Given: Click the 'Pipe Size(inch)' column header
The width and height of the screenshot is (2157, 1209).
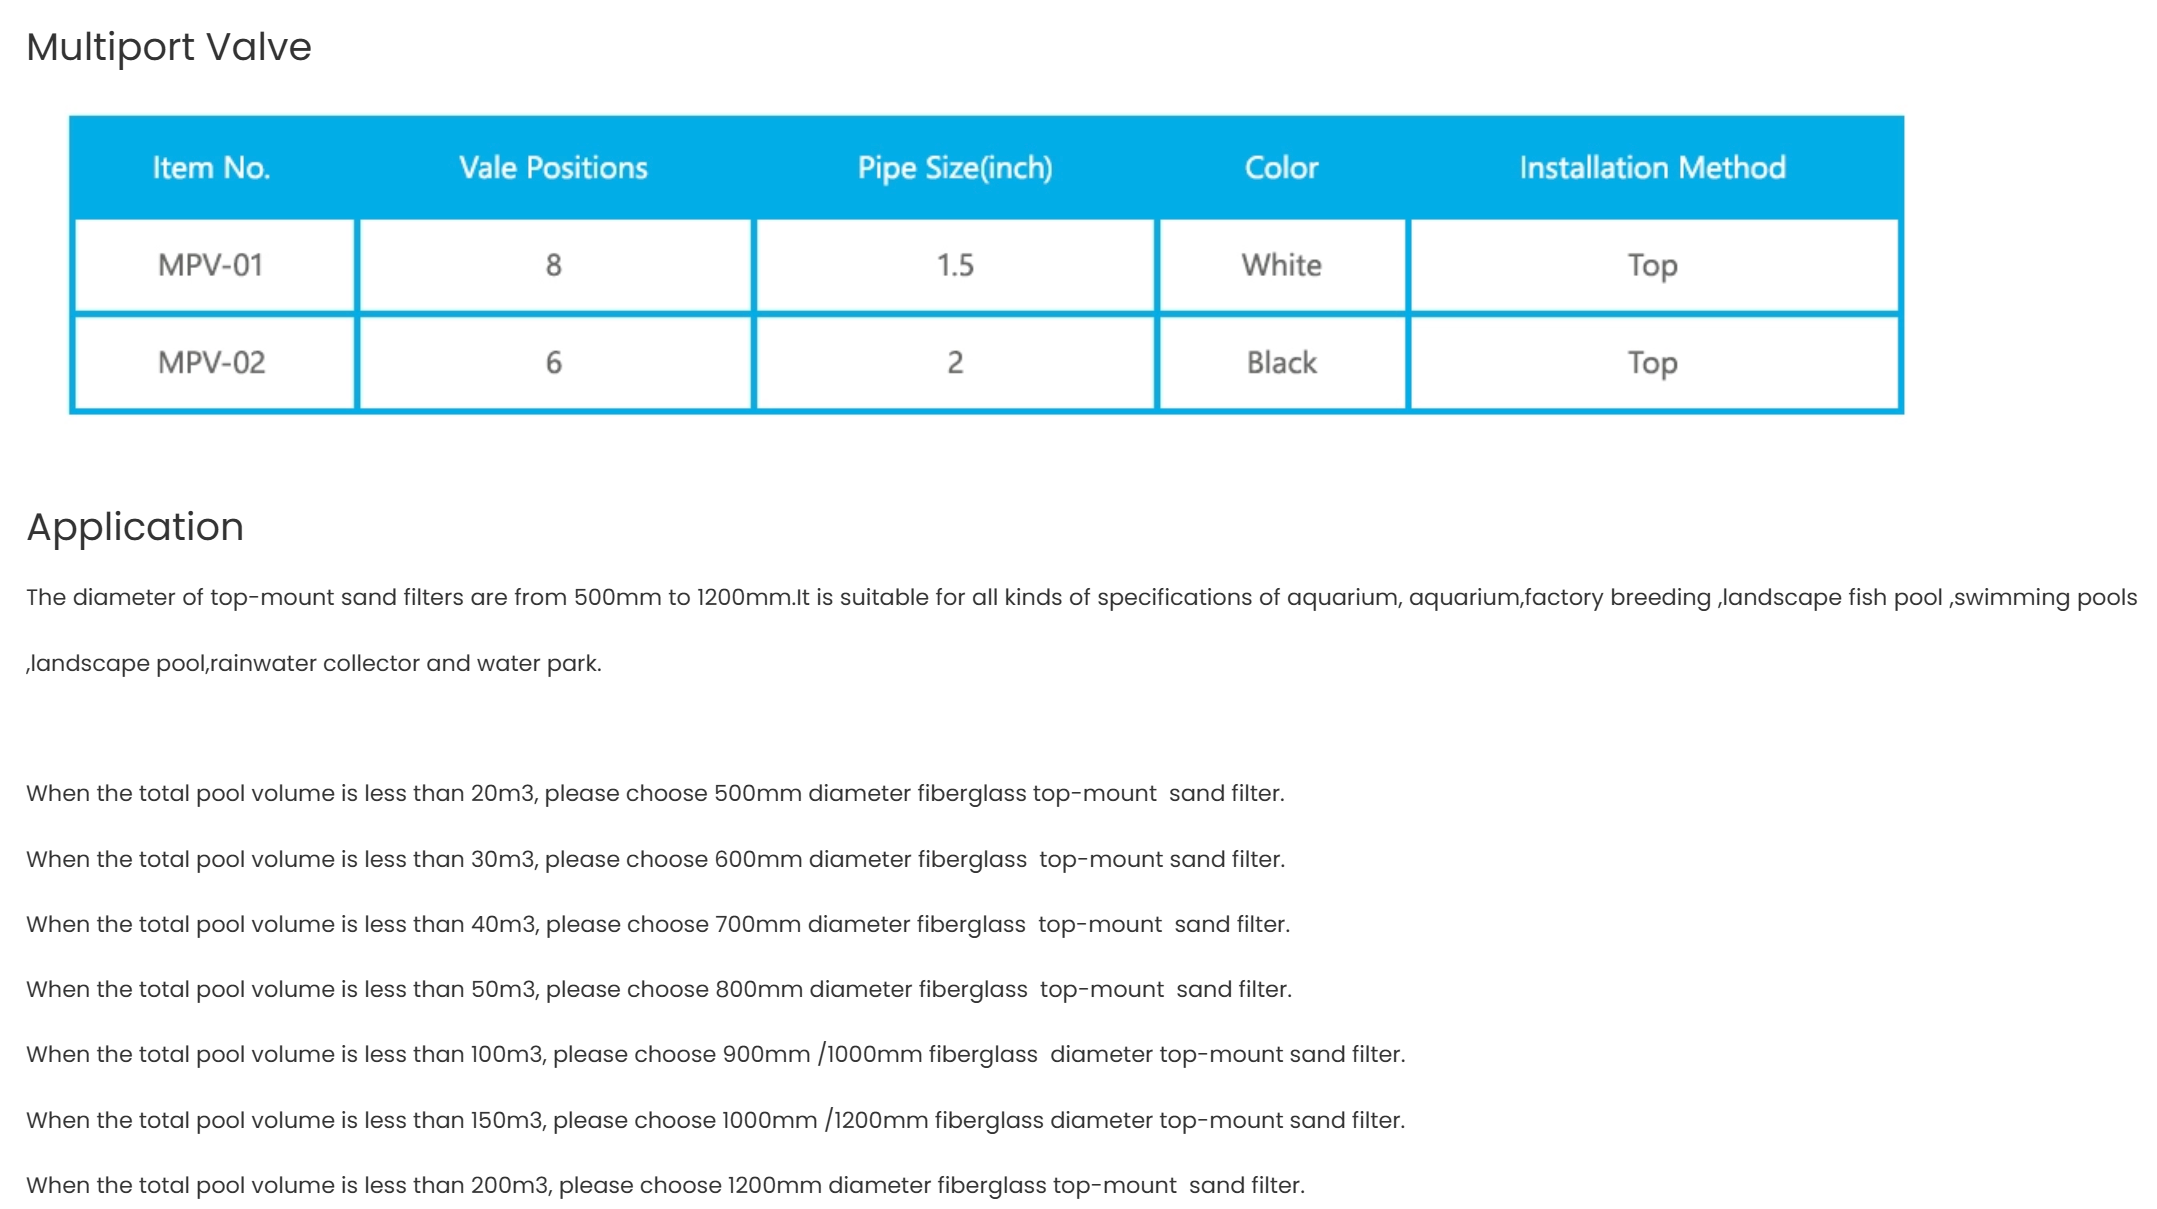Looking at the screenshot, I should (955, 167).
